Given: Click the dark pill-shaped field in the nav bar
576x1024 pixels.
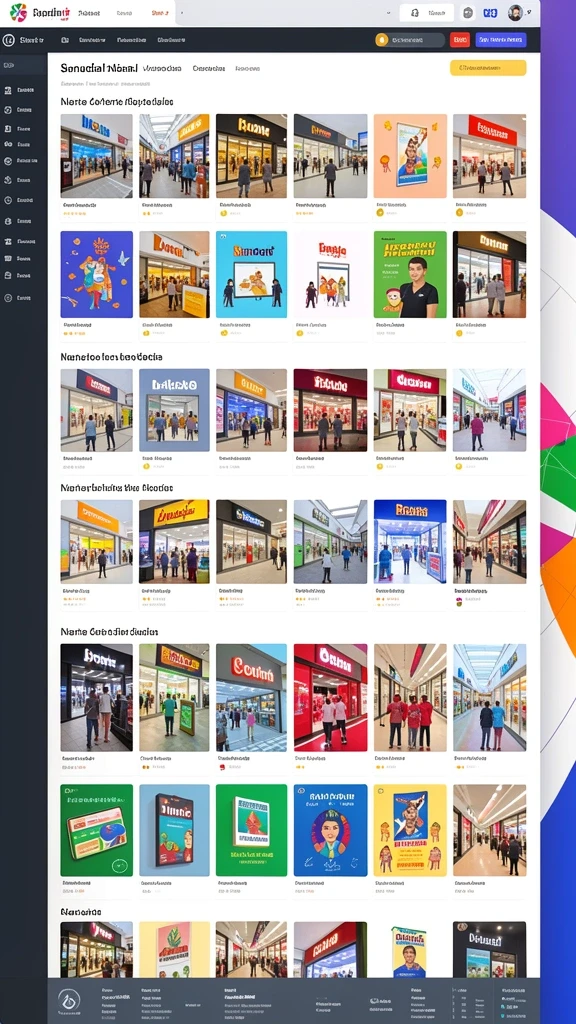Looking at the screenshot, I should (410, 40).
